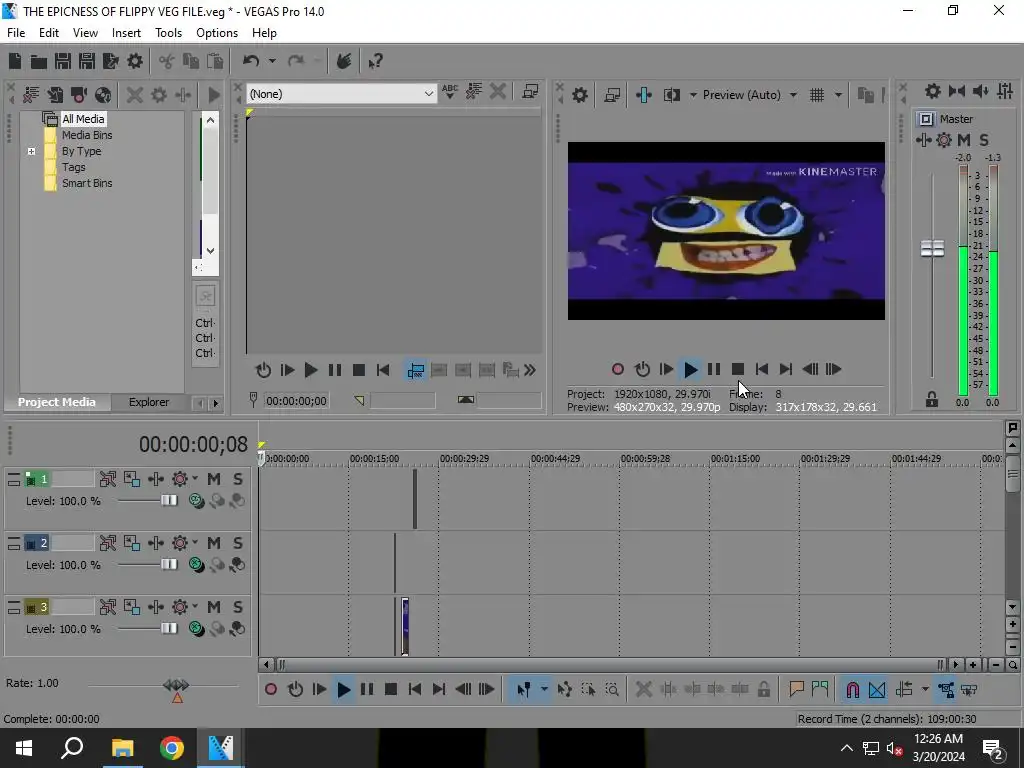Toggle the Master fader lock icon
1024x768 pixels.
coord(932,400)
